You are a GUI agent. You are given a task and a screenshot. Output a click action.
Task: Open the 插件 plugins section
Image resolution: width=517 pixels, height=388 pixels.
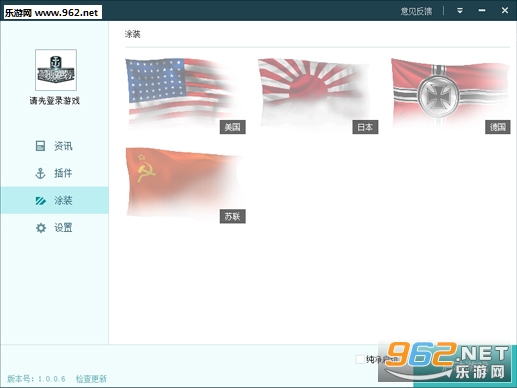click(54, 173)
